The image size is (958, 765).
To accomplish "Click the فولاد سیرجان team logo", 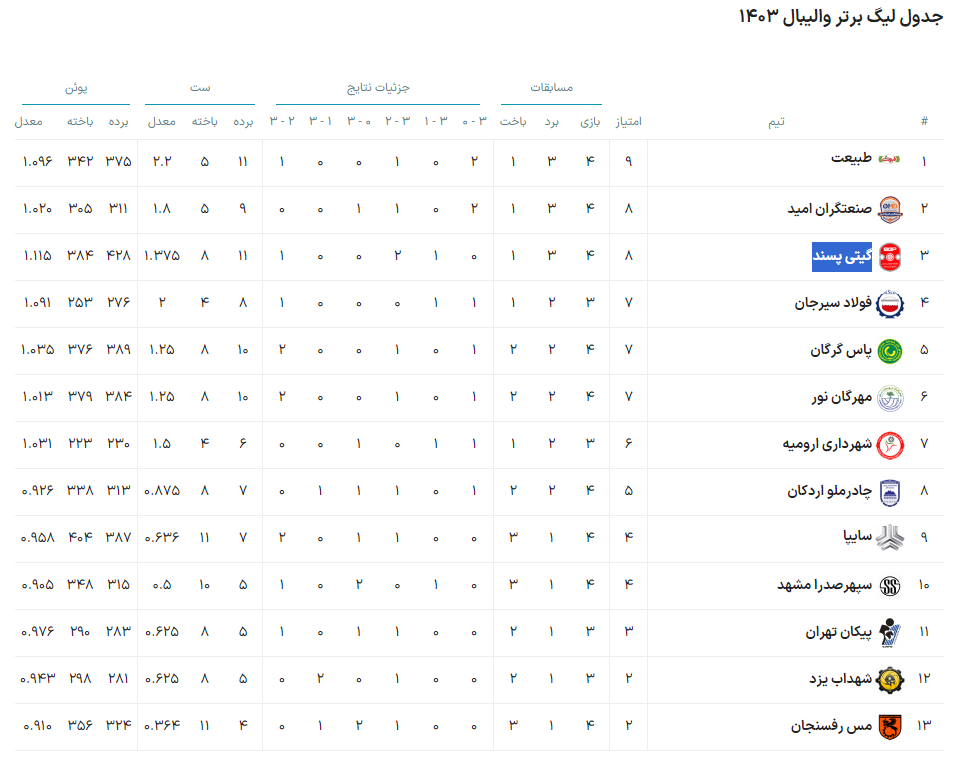I will [890, 304].
